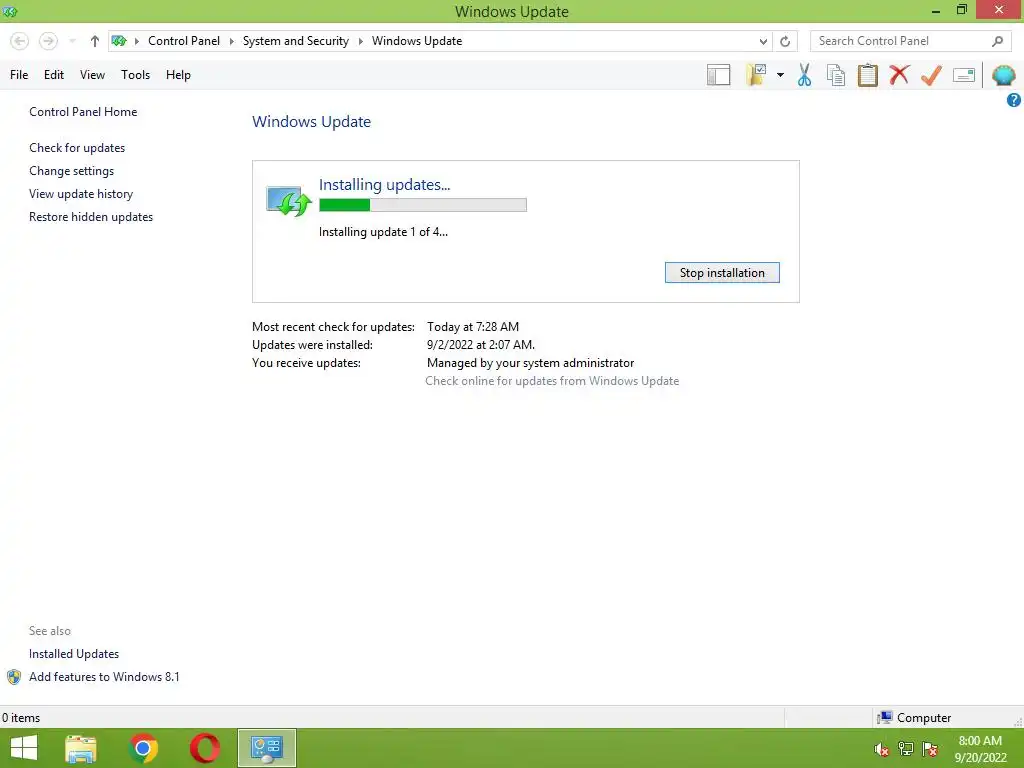Open the File menu

[x=19, y=75]
